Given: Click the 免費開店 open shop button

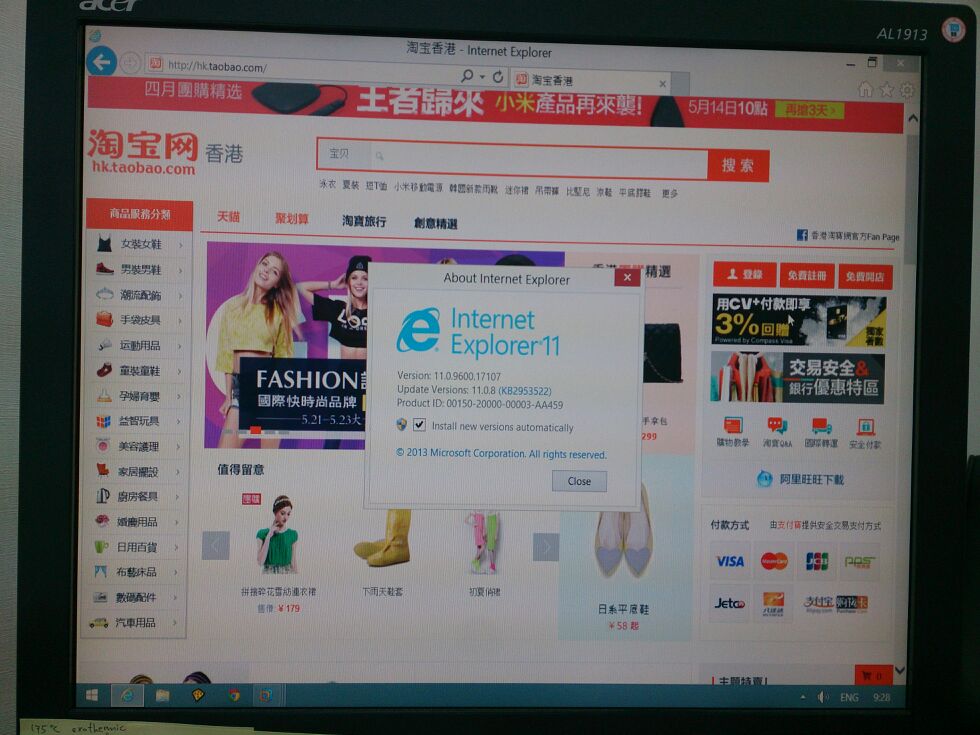Looking at the screenshot, I should (864, 277).
